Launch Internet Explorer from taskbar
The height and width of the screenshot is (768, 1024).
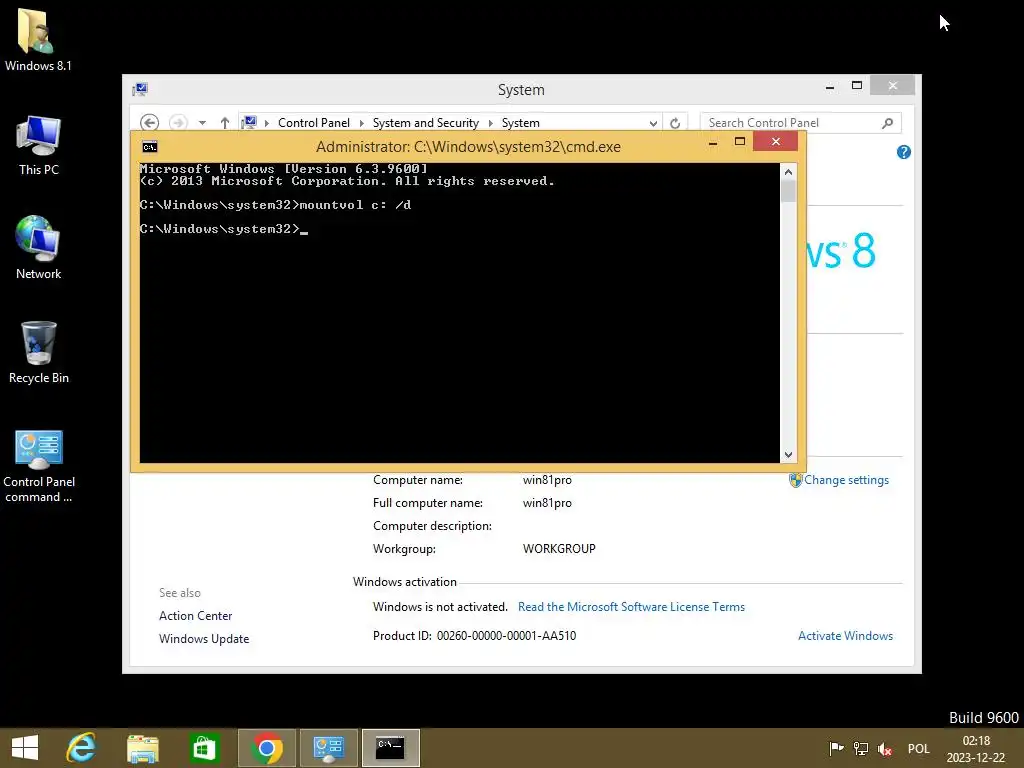[82, 748]
